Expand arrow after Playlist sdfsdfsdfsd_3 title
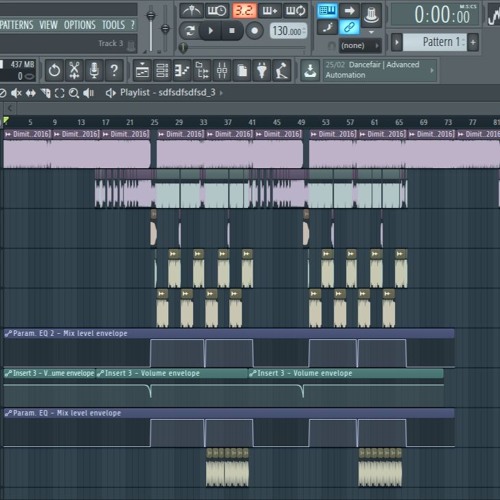The width and height of the screenshot is (500, 500). (x=221, y=93)
